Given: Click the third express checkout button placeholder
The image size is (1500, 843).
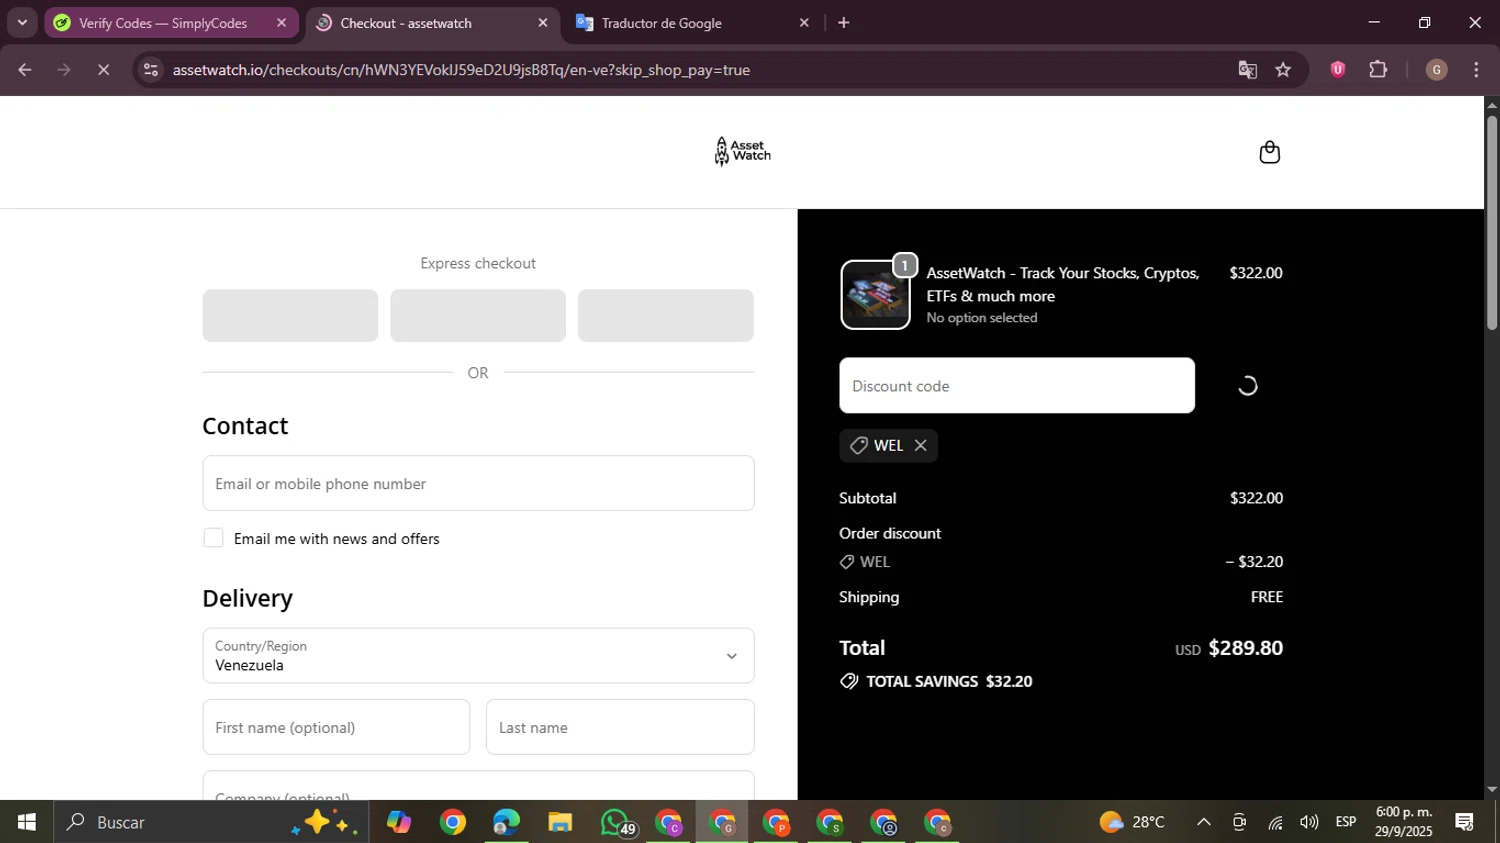Looking at the screenshot, I should tap(666, 316).
